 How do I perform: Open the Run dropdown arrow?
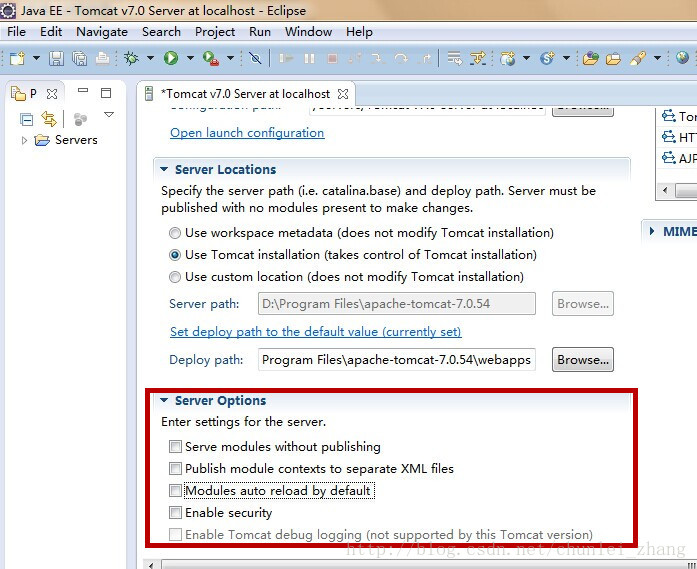190,58
